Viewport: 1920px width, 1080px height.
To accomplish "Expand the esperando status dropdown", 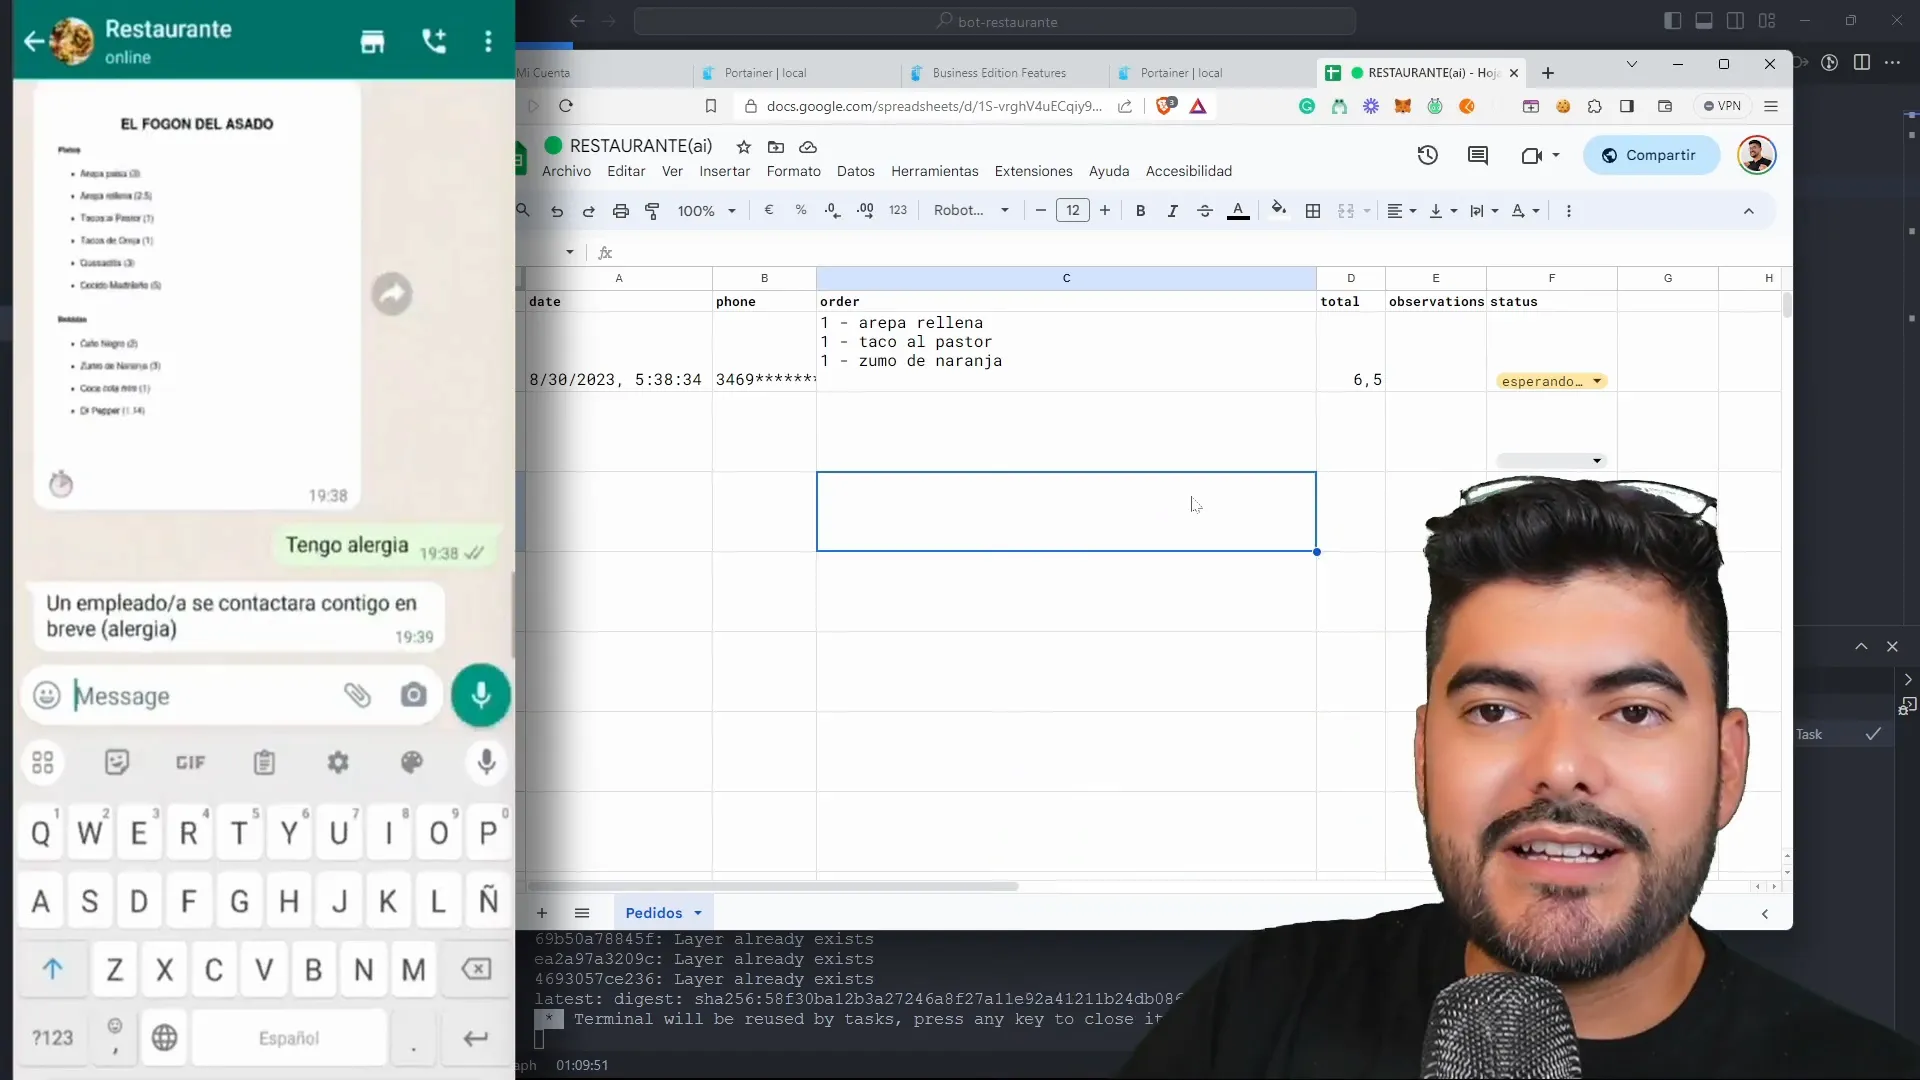I will 1597,381.
